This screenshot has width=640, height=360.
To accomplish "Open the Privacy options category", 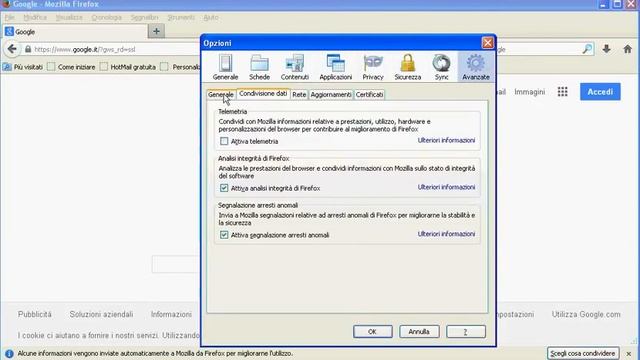I will coord(373,67).
